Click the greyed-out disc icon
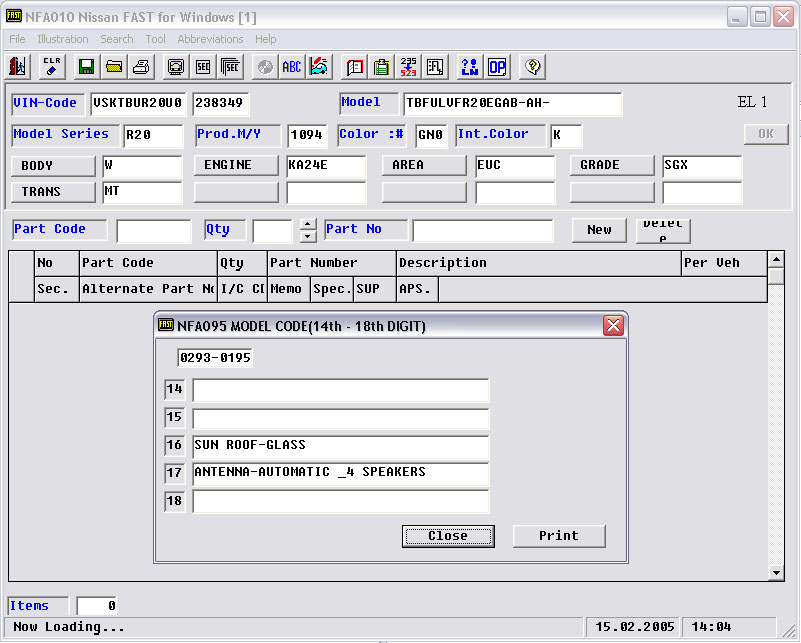Screen dimensions: 801x643 pyautogui.click(x=265, y=67)
